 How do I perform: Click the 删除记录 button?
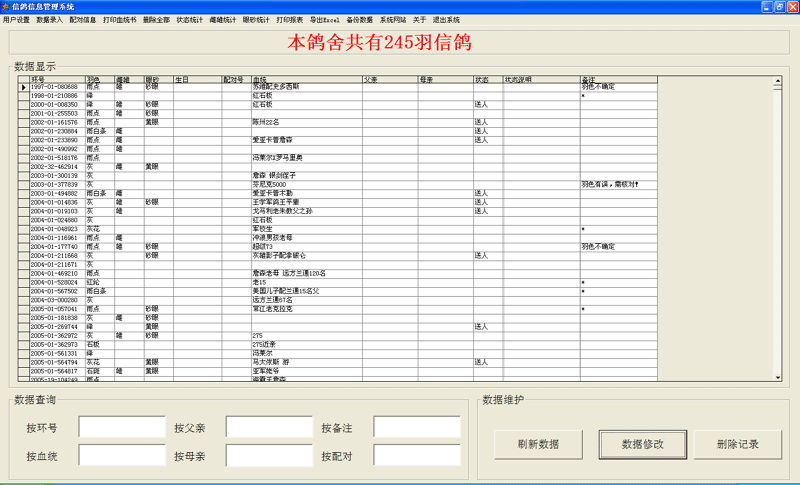[x=737, y=443]
